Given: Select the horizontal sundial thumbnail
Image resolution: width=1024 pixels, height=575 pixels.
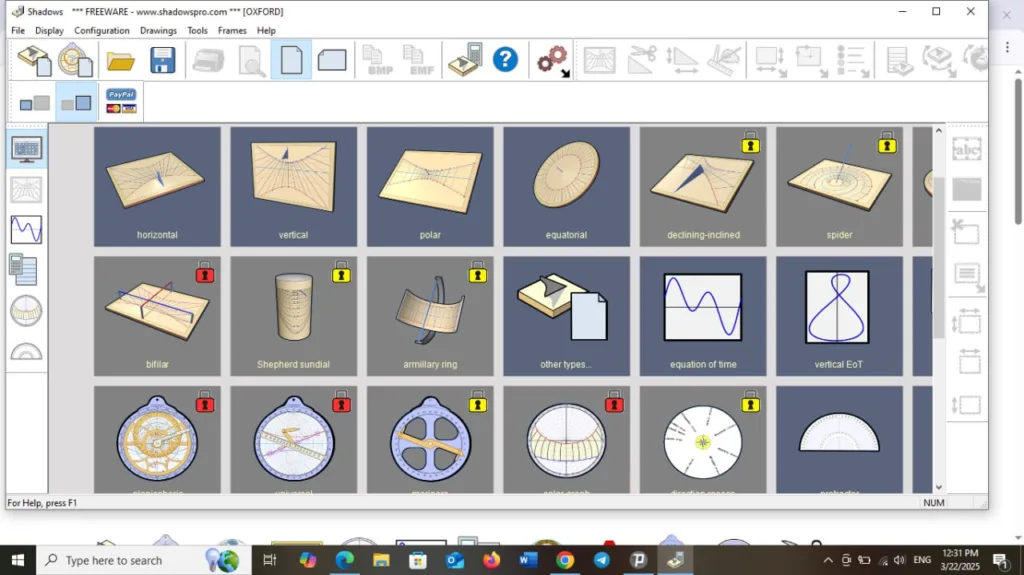Looking at the screenshot, I should coord(157,187).
